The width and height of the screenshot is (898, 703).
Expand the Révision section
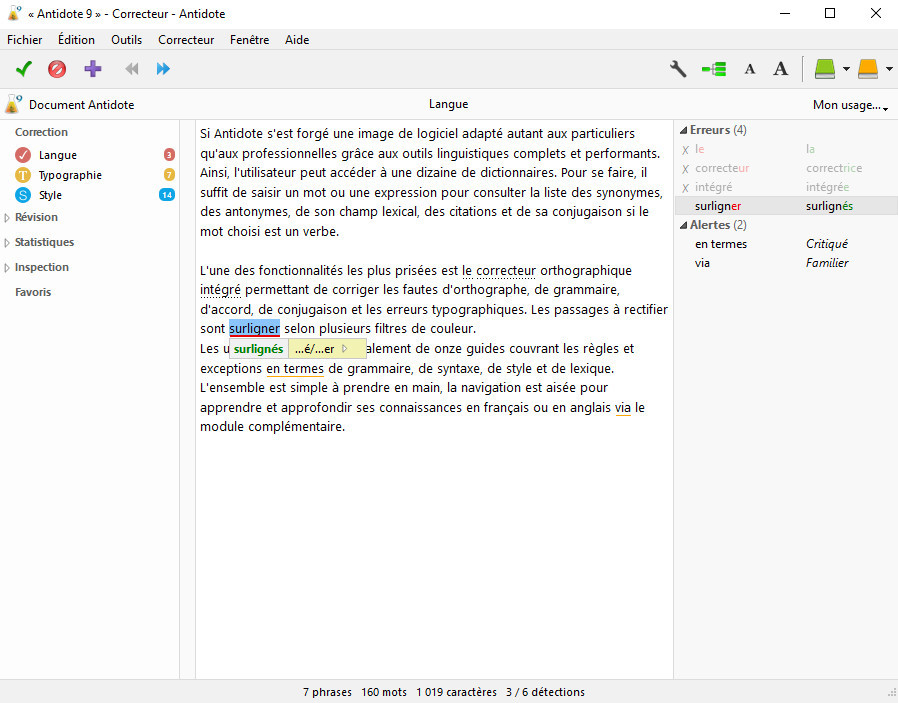[x=7, y=218]
